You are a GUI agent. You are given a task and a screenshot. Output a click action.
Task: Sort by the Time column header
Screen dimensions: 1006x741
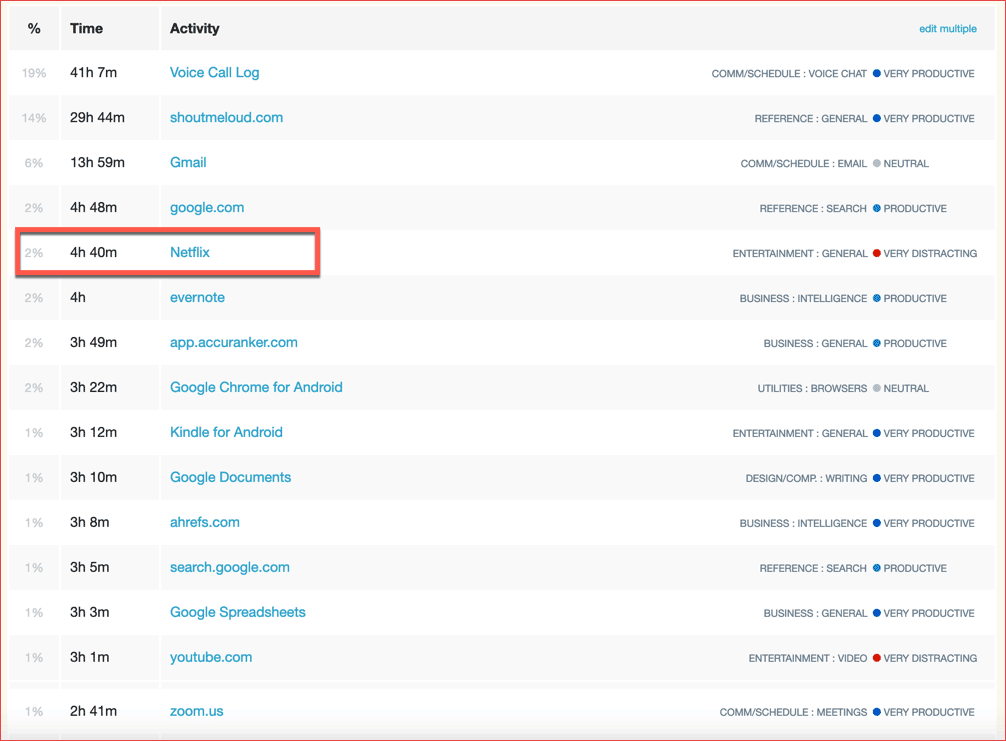[x=87, y=29]
